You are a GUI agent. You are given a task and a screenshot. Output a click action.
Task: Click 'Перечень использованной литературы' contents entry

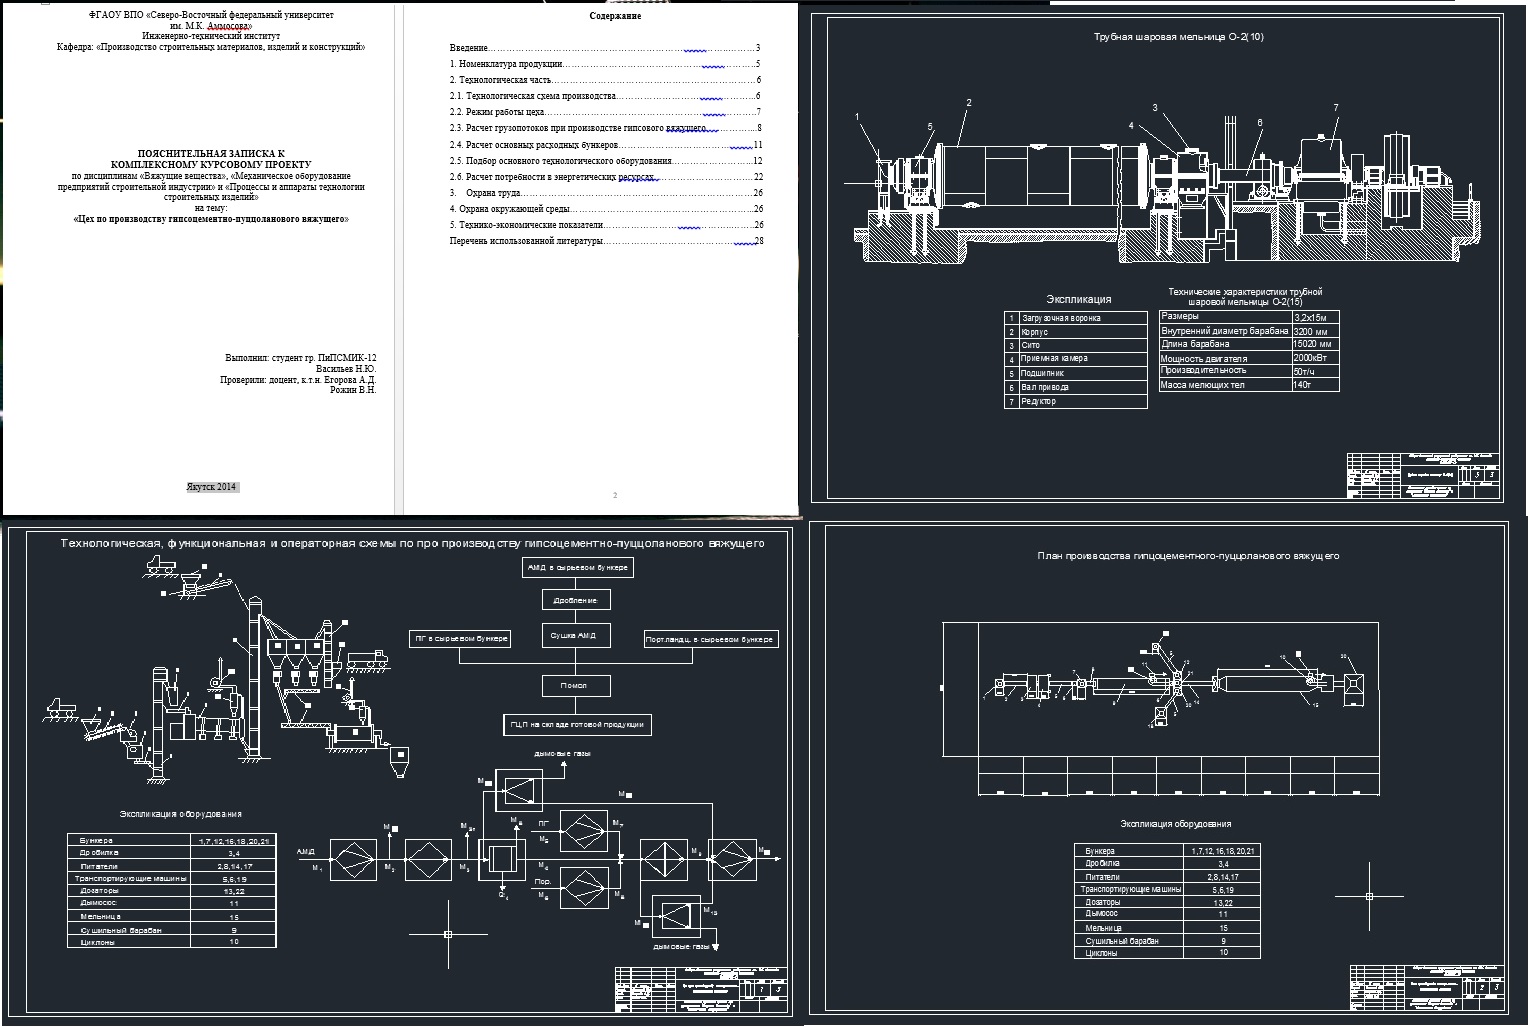pos(605,241)
